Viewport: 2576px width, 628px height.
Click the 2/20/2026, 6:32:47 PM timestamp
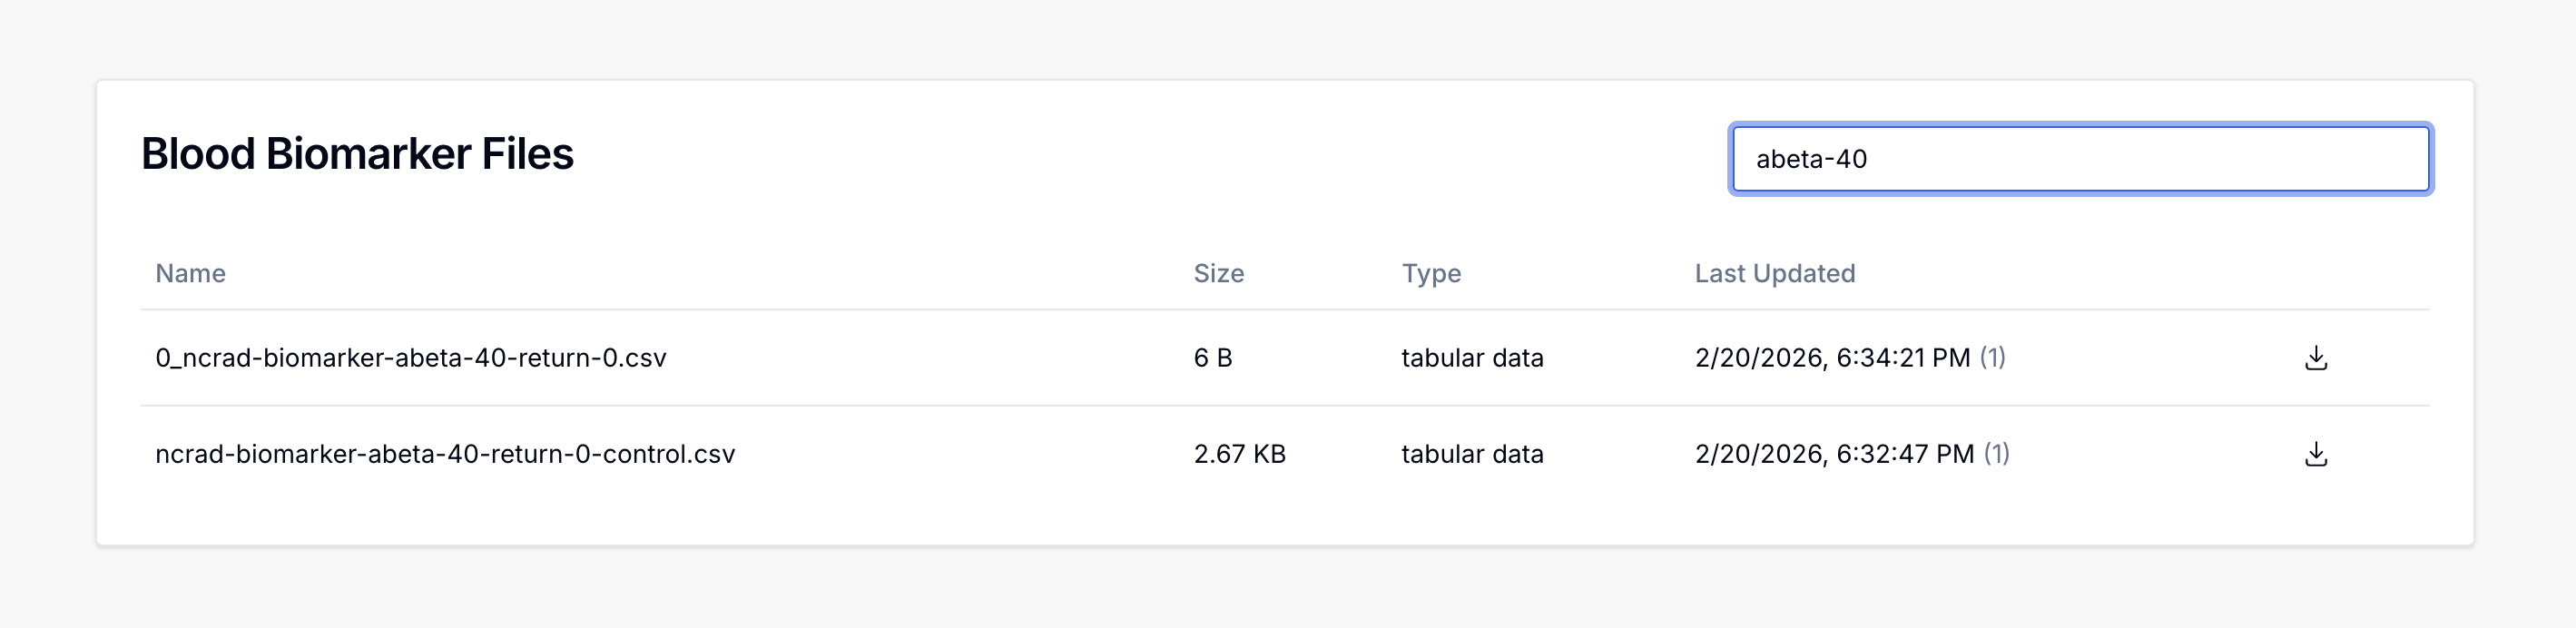(1834, 454)
